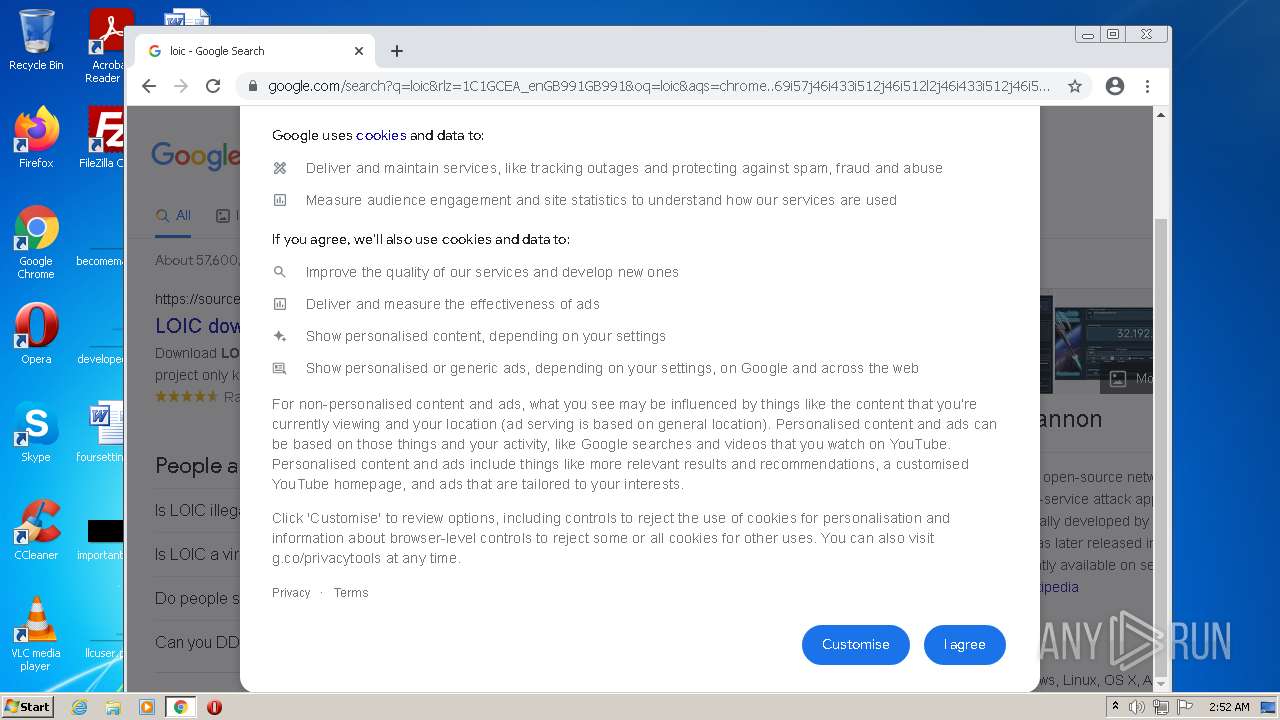Select the 'loic - Google Search' tab
The height and width of the screenshot is (720, 1280).
point(256,51)
